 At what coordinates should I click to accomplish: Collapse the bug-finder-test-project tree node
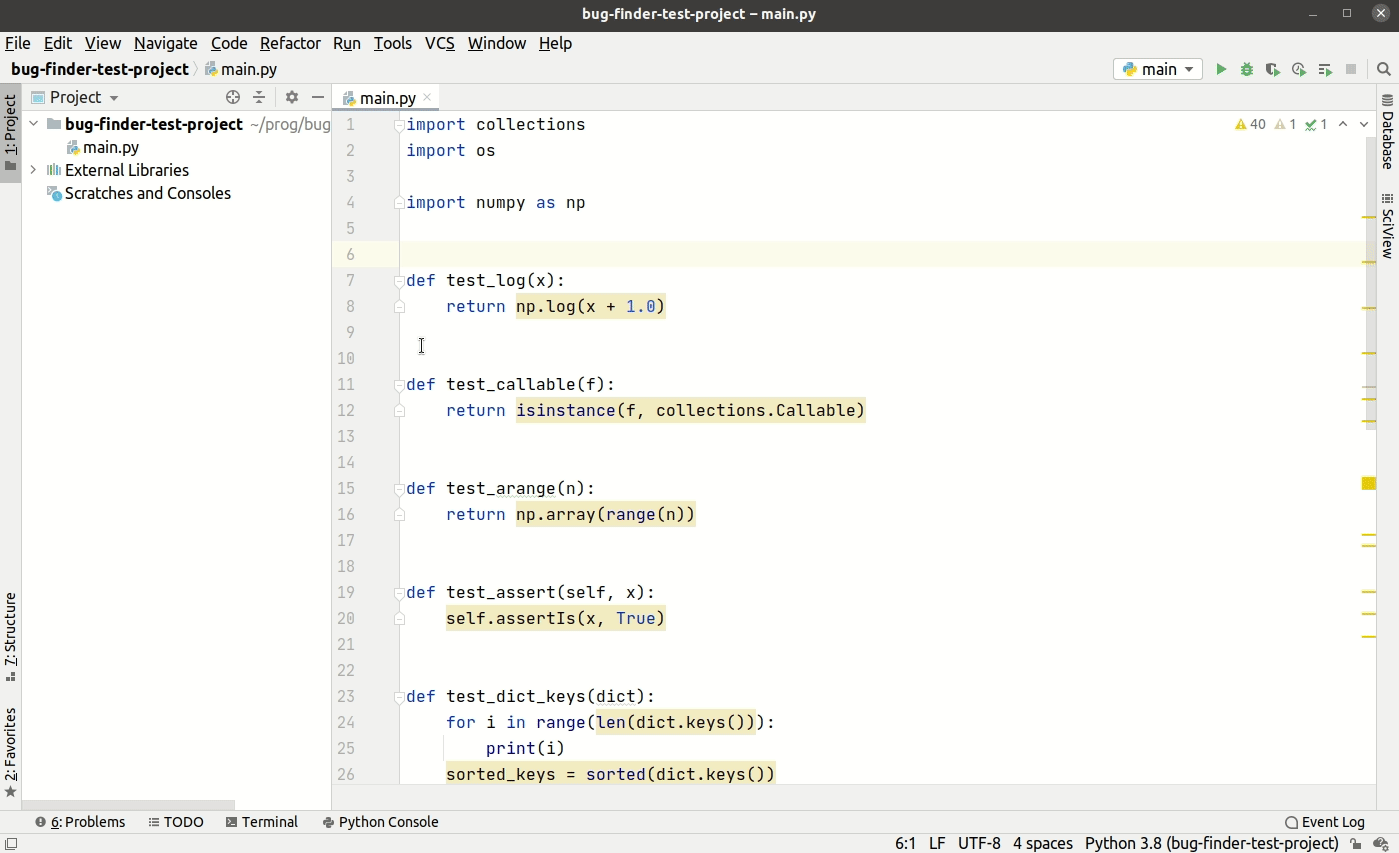pyautogui.click(x=33, y=124)
